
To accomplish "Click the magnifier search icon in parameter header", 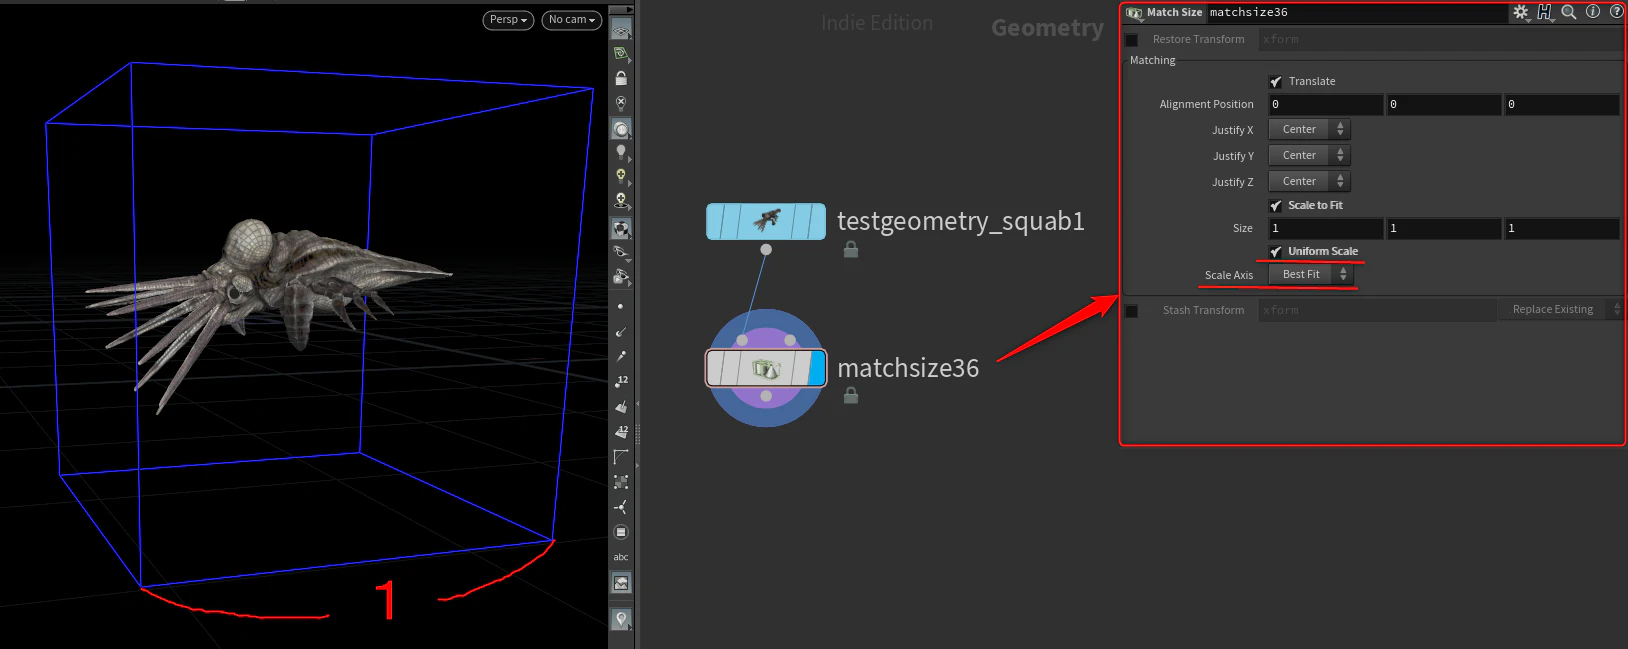I will click(1569, 12).
